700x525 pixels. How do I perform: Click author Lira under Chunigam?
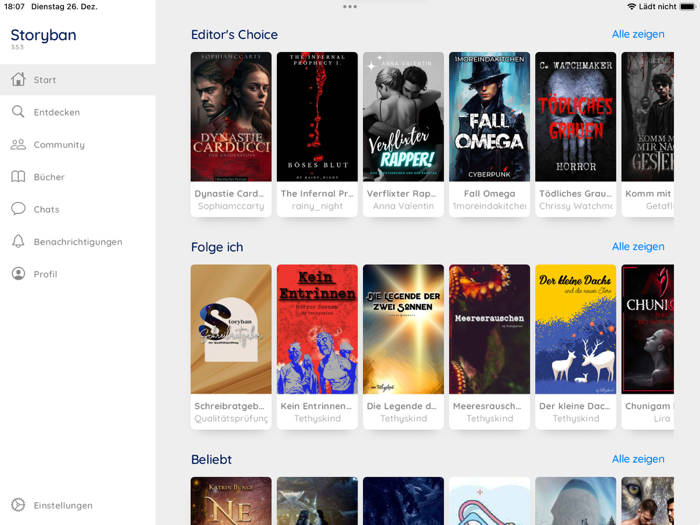click(x=662, y=418)
